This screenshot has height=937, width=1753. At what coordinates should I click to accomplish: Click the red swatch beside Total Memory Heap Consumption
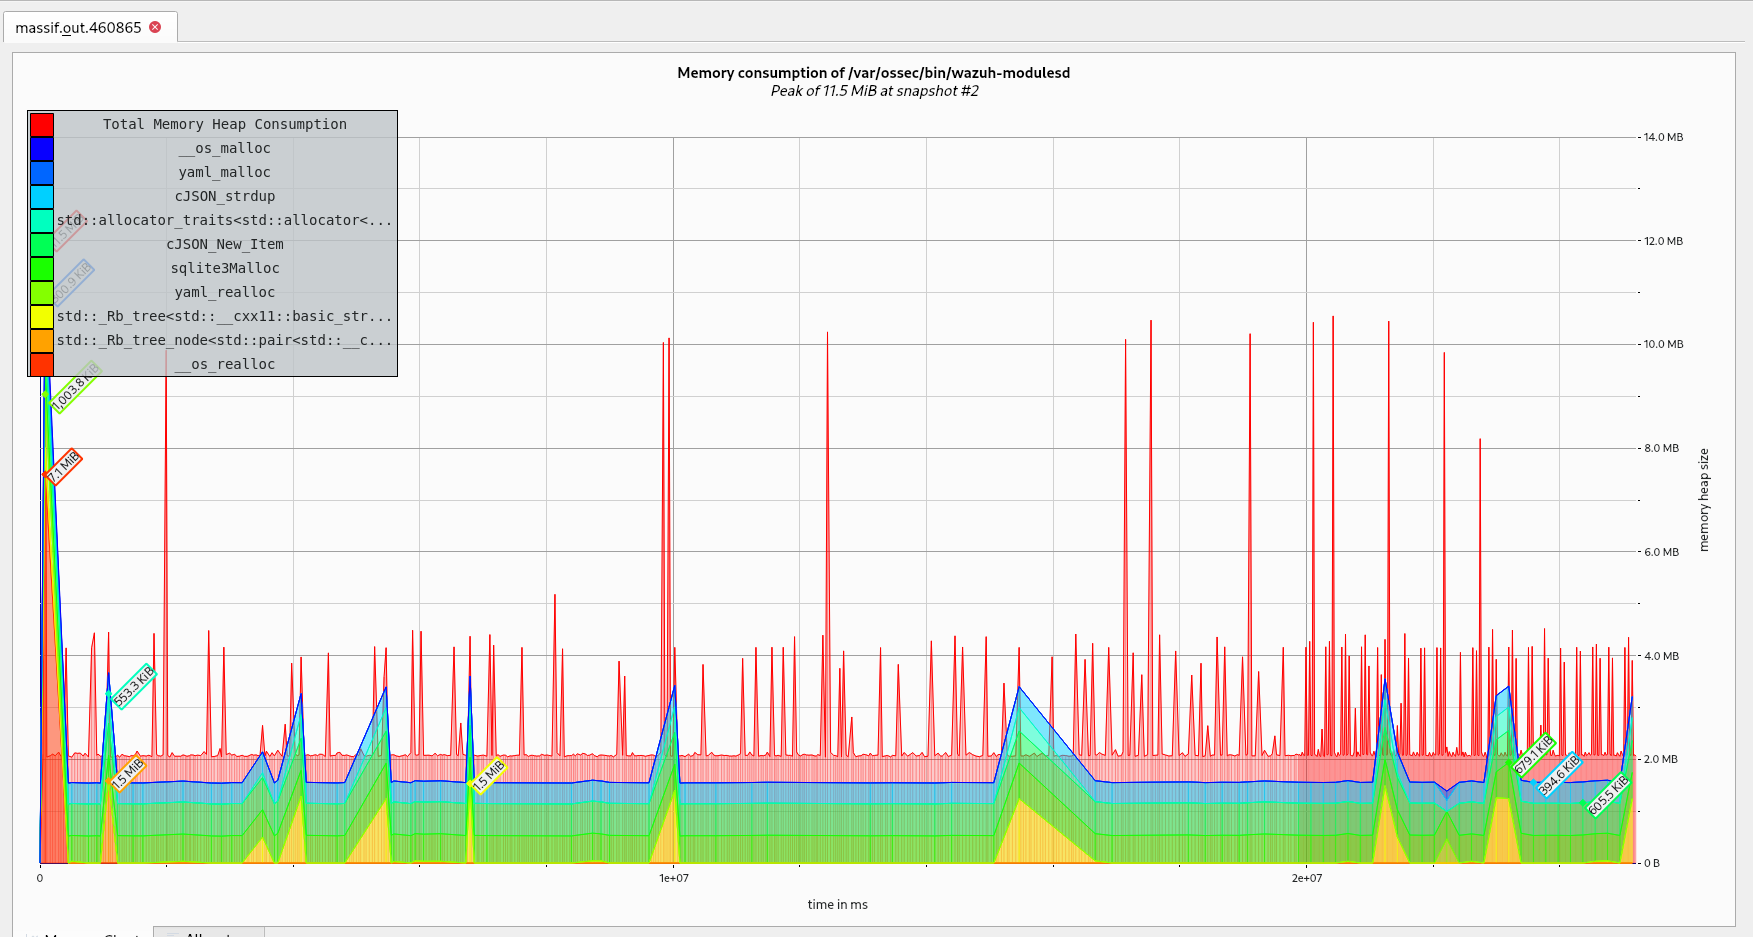pos(40,124)
